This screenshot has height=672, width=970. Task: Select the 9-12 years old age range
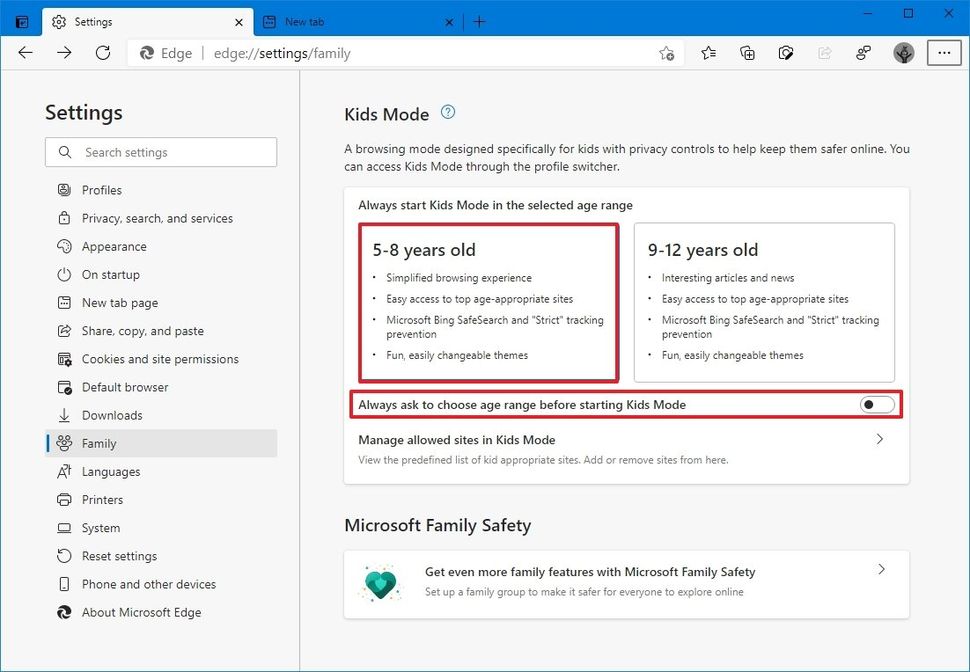pos(764,300)
